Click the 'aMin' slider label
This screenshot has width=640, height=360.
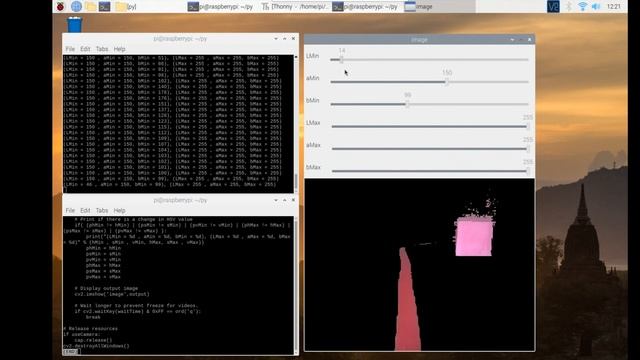(313, 78)
